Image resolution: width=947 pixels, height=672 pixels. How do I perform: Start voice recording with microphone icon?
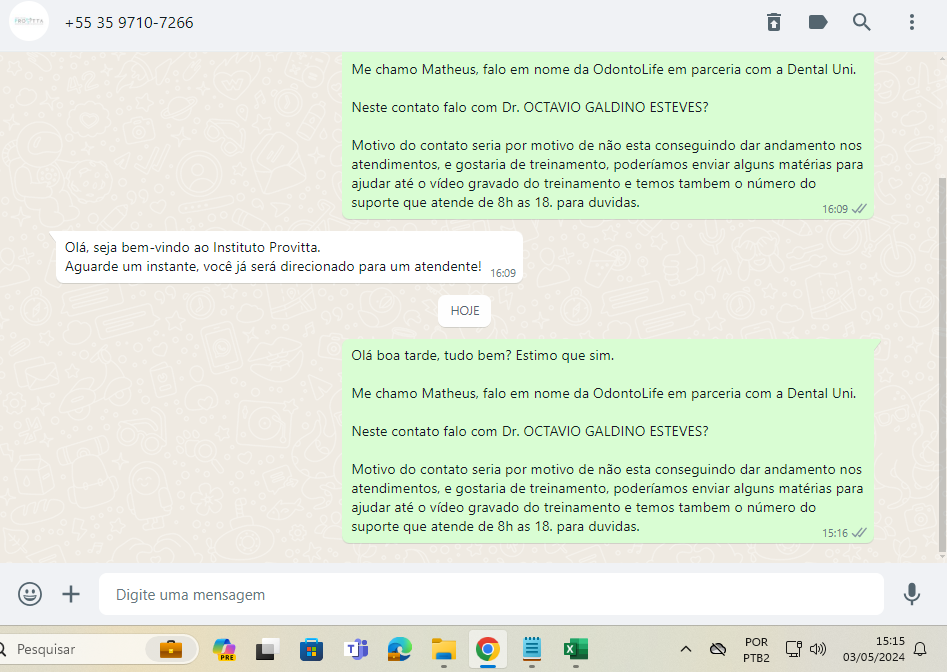point(912,594)
